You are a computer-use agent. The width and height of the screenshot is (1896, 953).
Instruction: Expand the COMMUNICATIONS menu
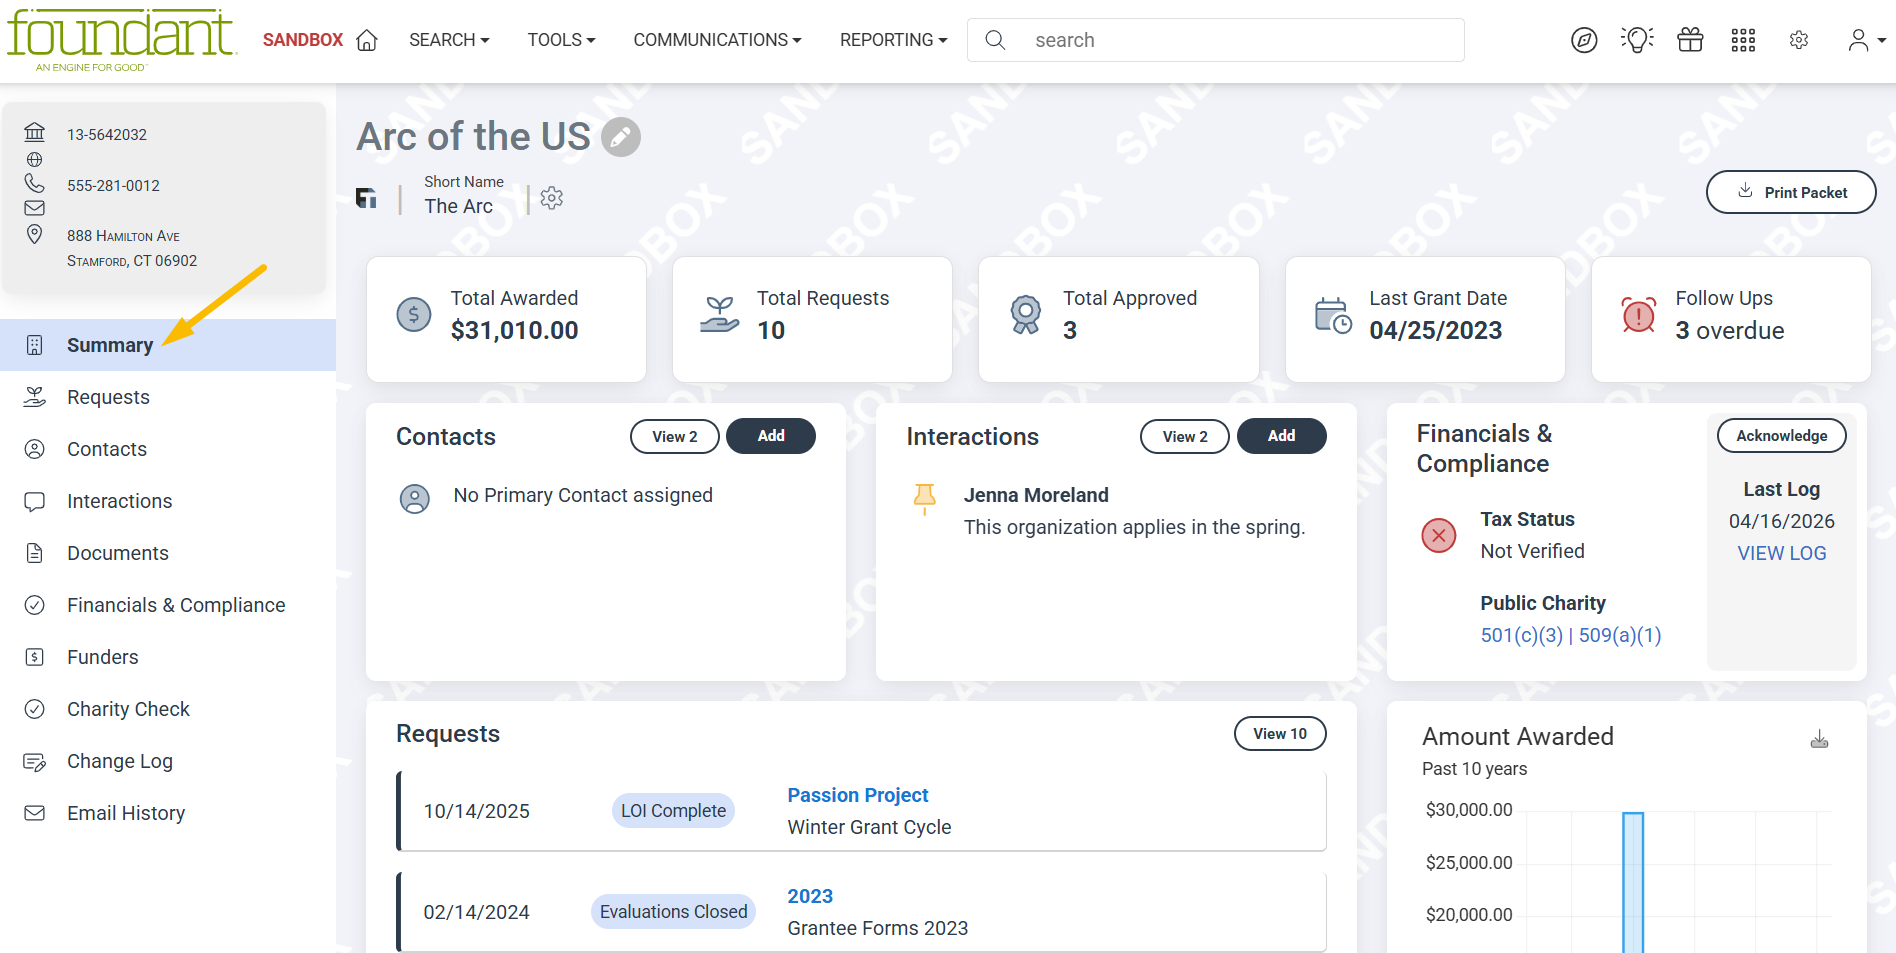click(718, 40)
